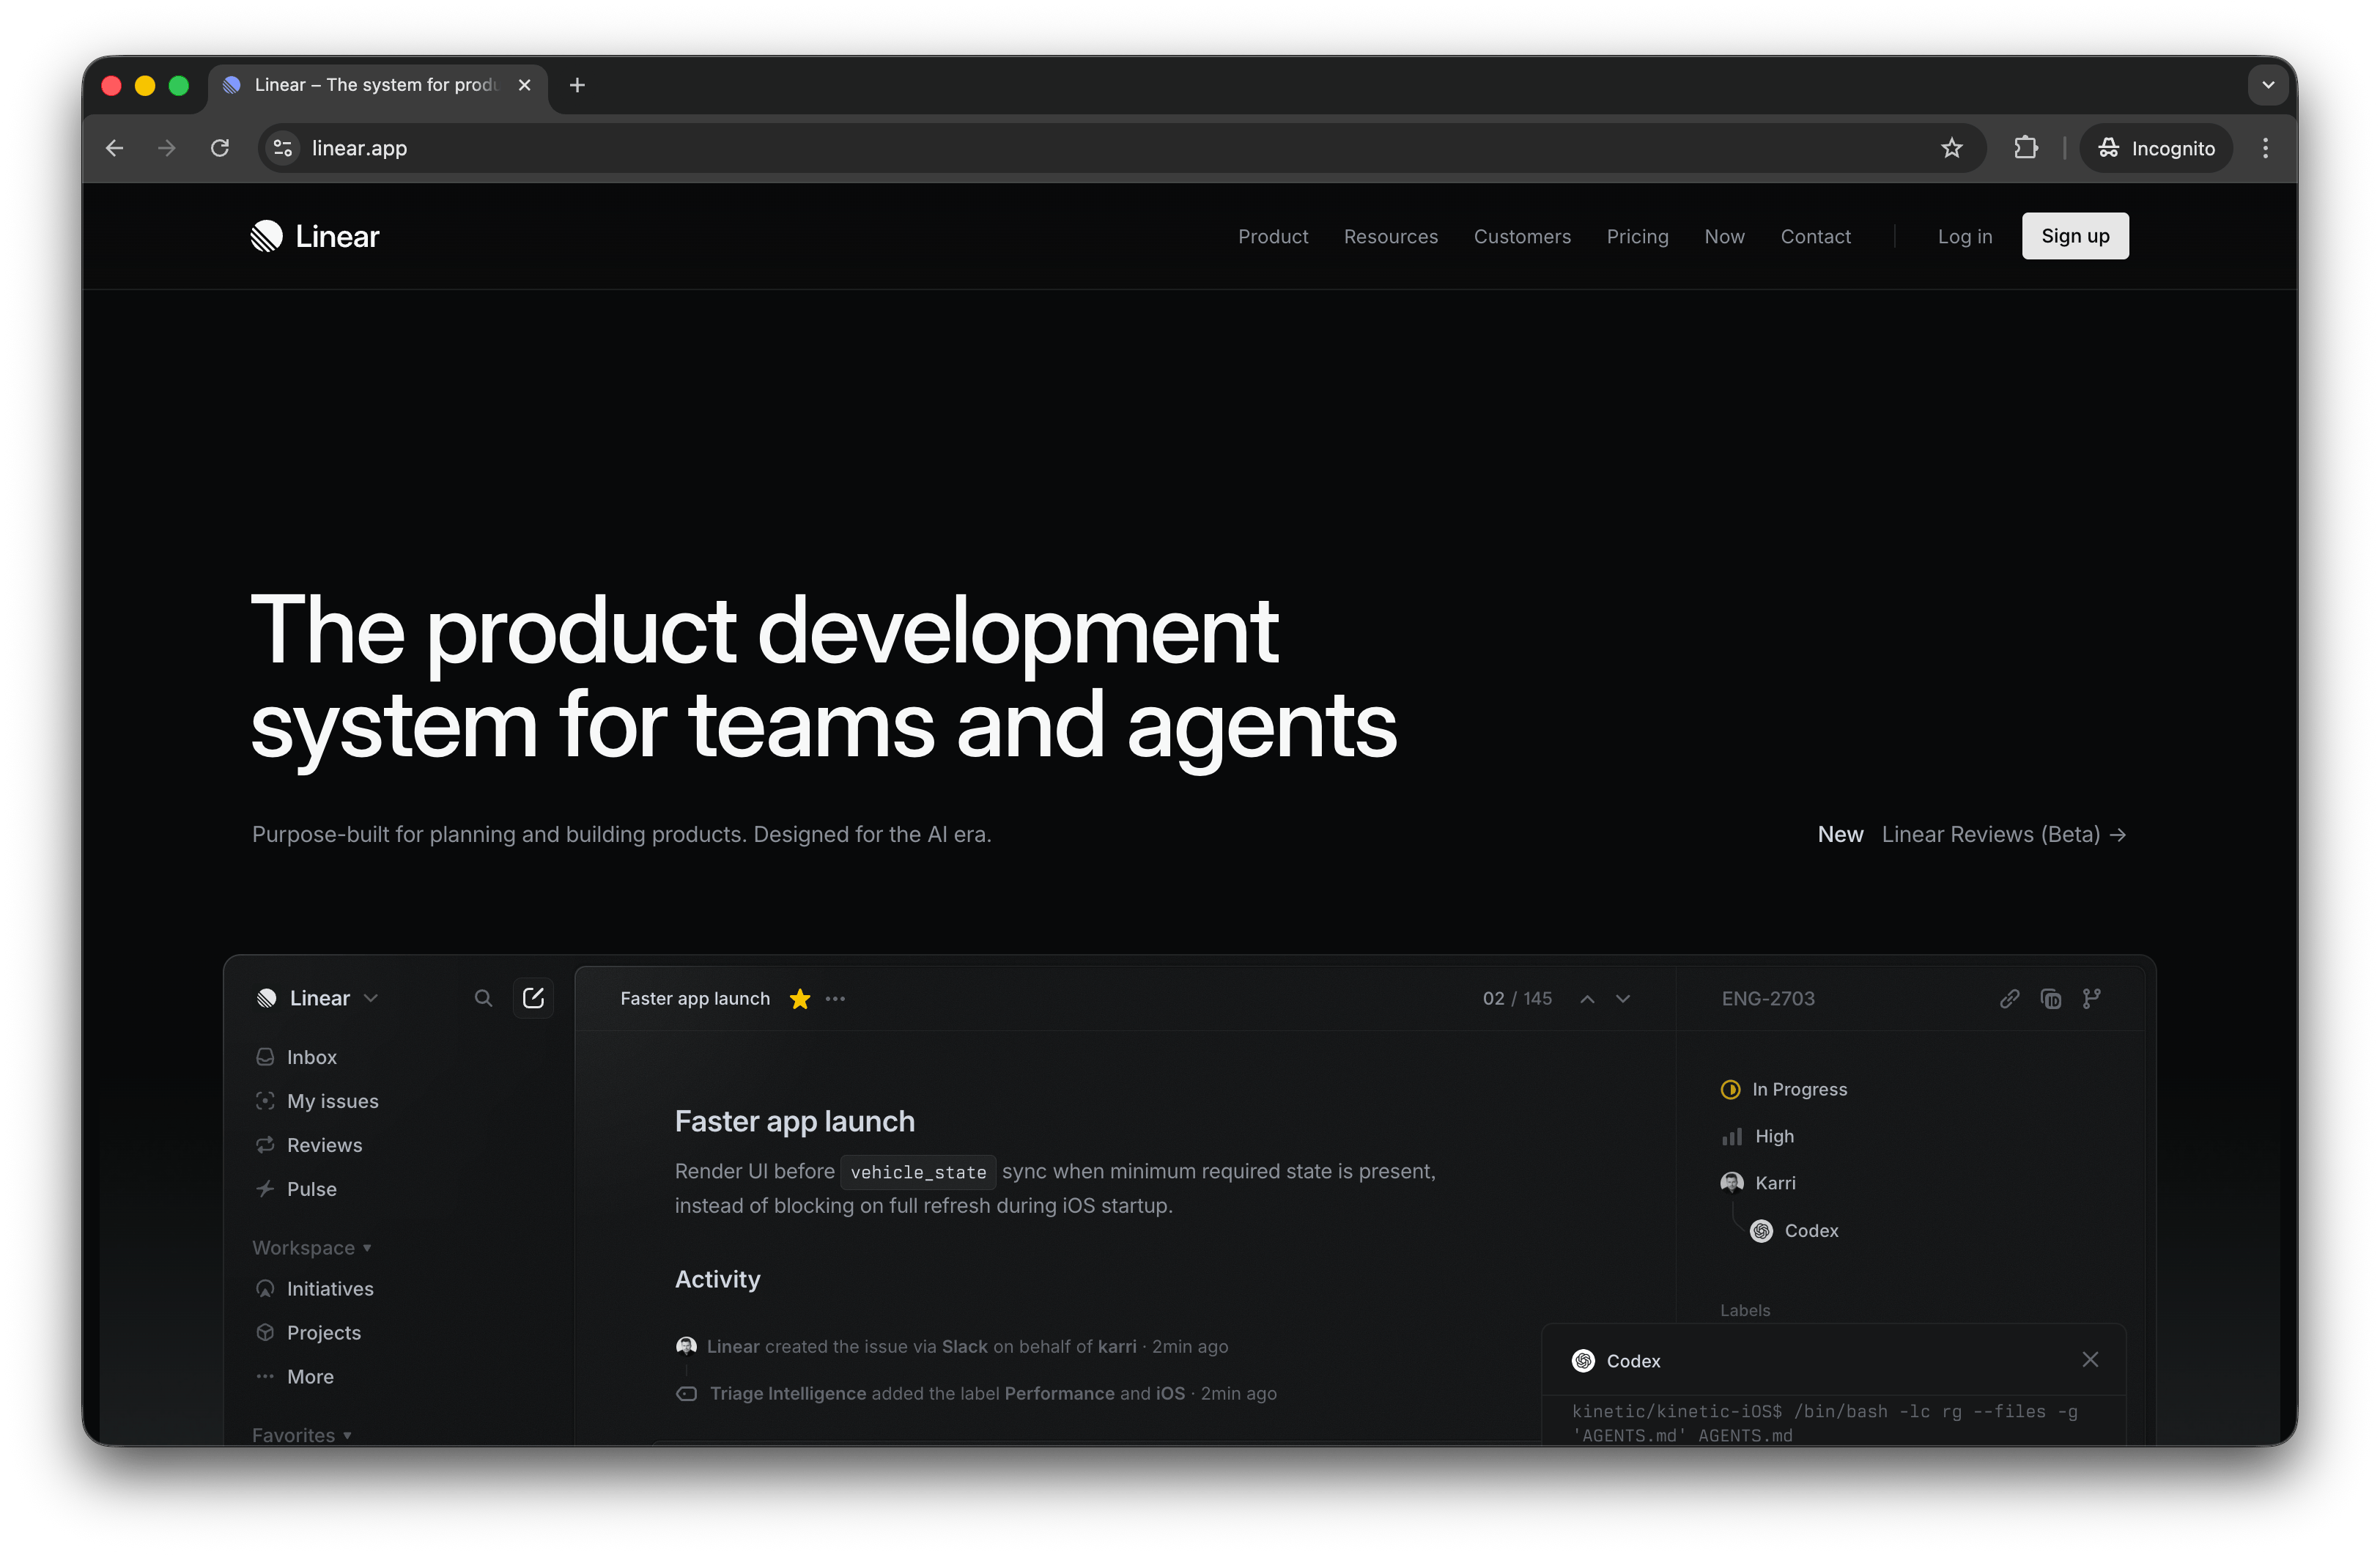The image size is (2380, 1555).
Task: Bookmark this page with the star icon
Action: pos(1951,148)
